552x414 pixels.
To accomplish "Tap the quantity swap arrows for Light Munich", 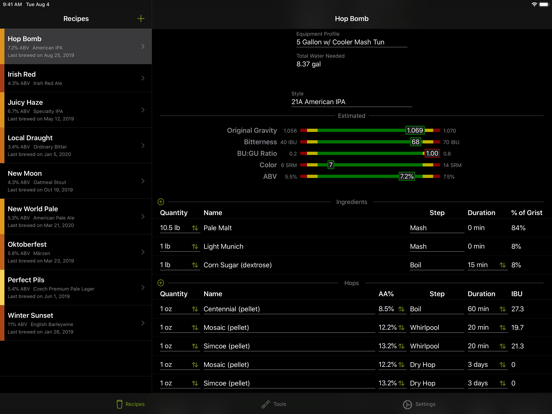I will point(195,247).
